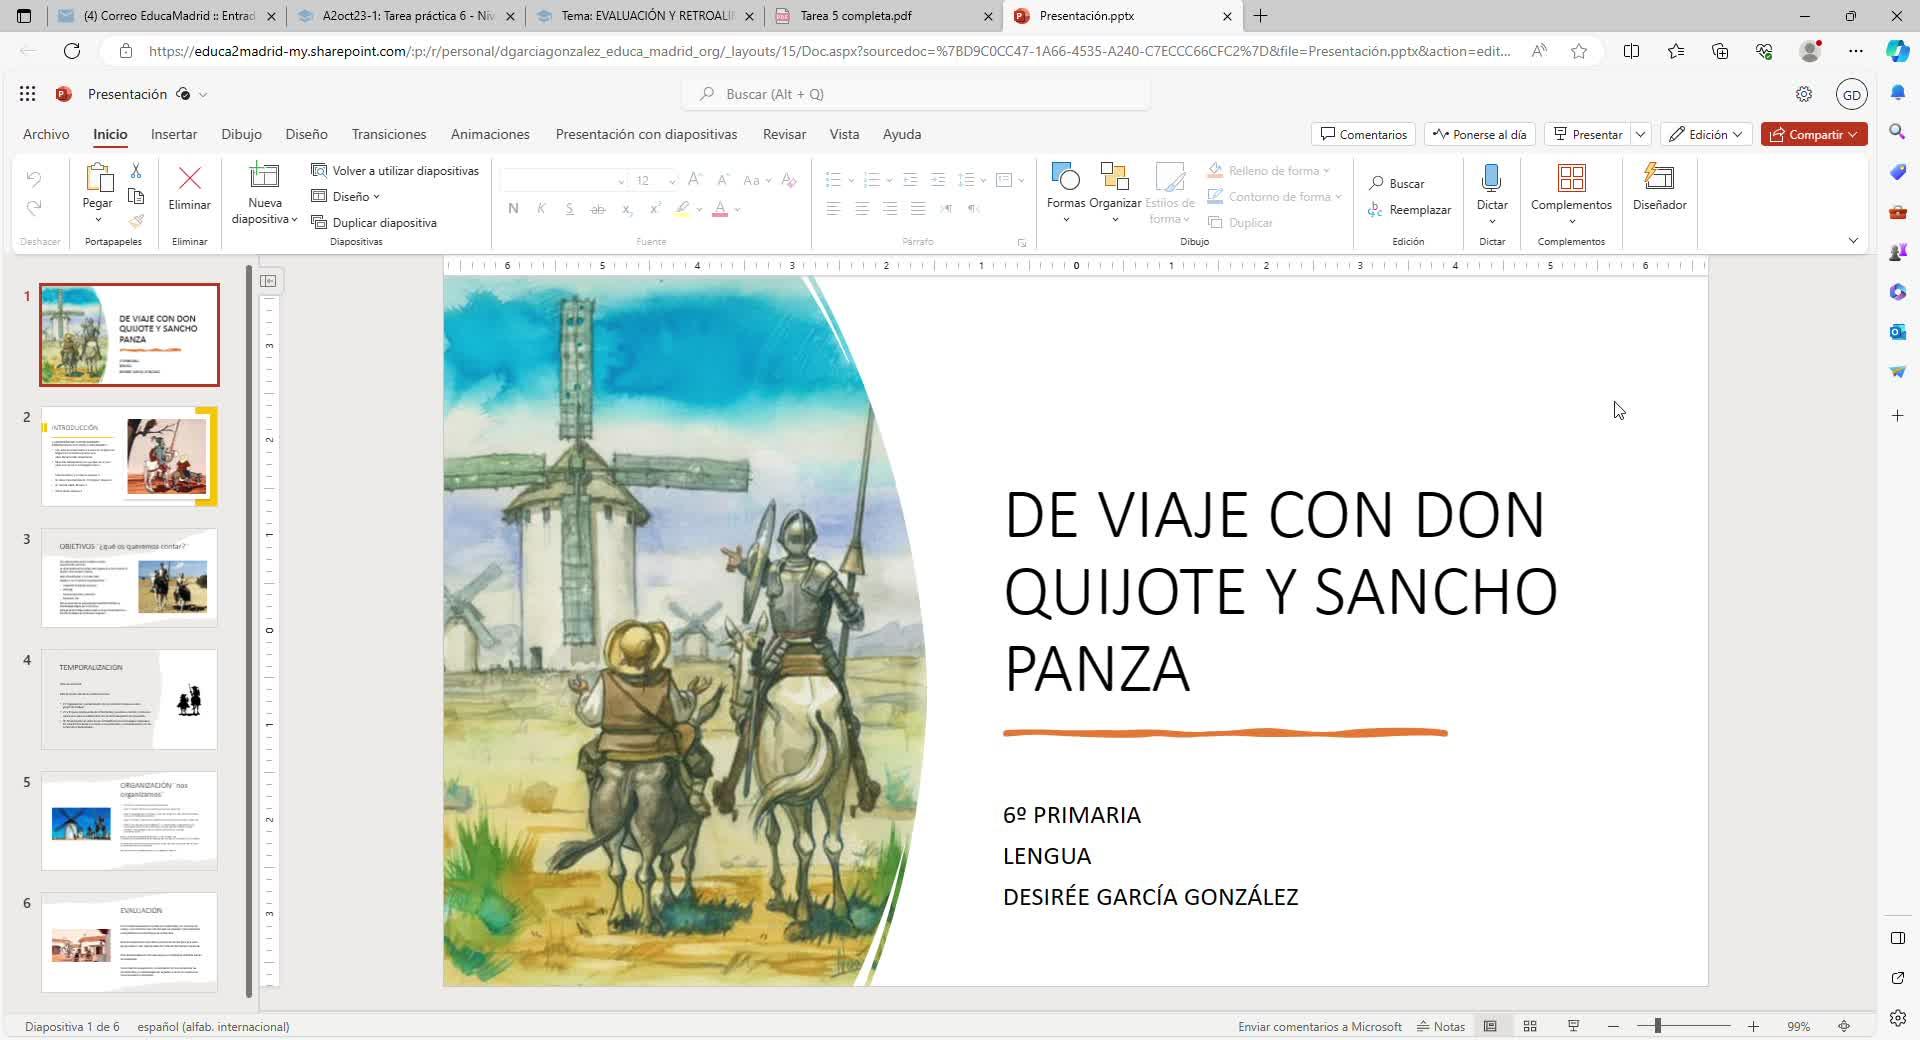Click the Eliminar slide icon
Viewport: 1920px width, 1040px height.
(x=189, y=179)
